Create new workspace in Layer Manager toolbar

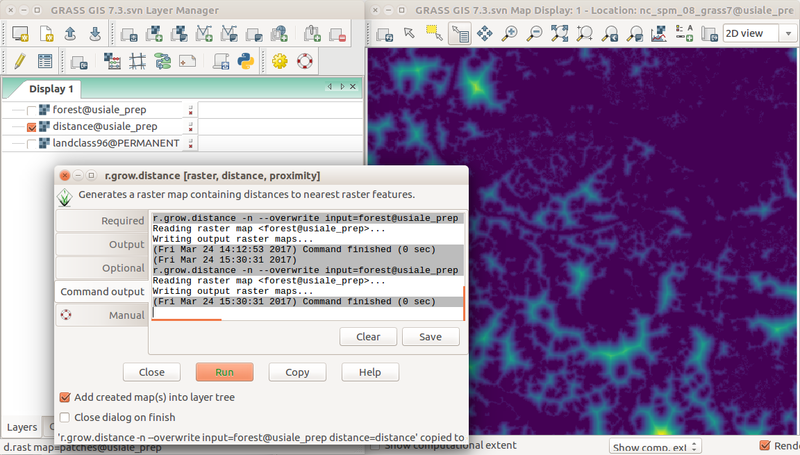(x=46, y=34)
